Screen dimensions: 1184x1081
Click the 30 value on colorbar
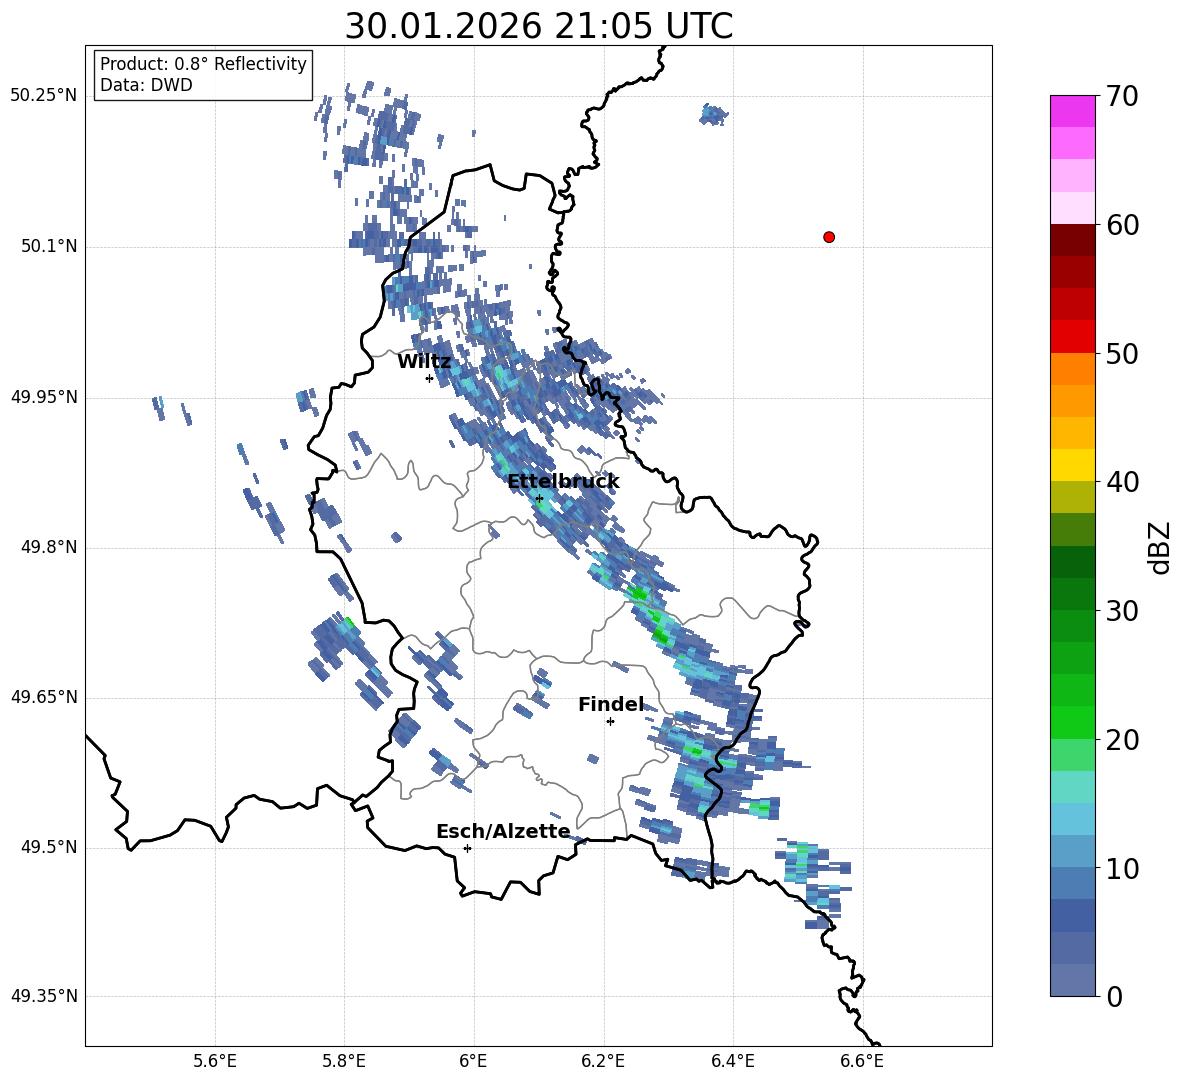[1122, 611]
